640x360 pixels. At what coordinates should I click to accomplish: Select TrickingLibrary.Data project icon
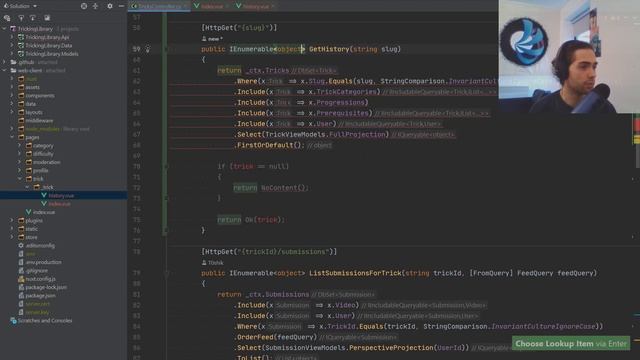pyautogui.click(x=21, y=45)
